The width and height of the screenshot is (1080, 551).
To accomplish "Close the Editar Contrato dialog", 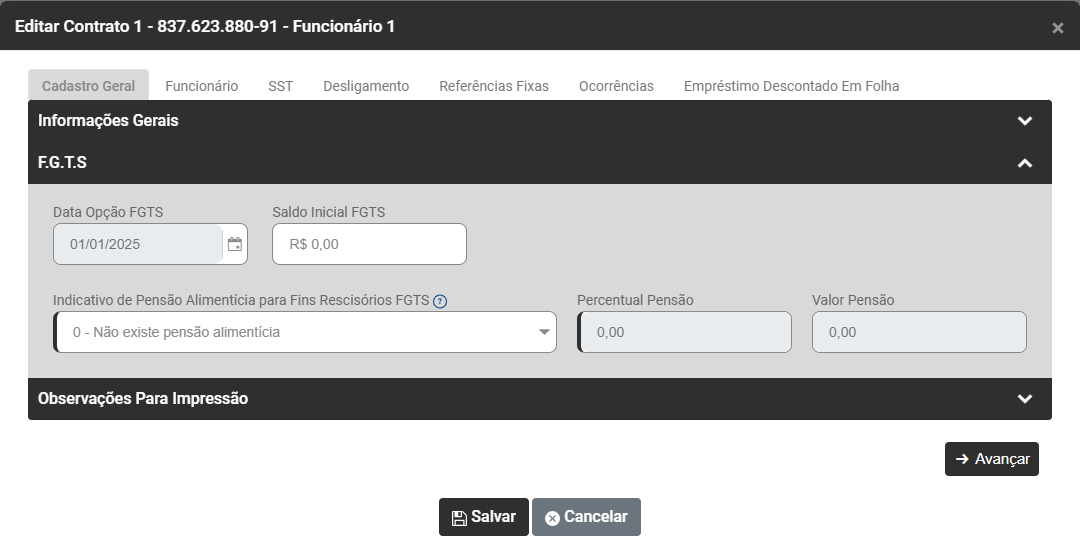I will coord(1057,28).
